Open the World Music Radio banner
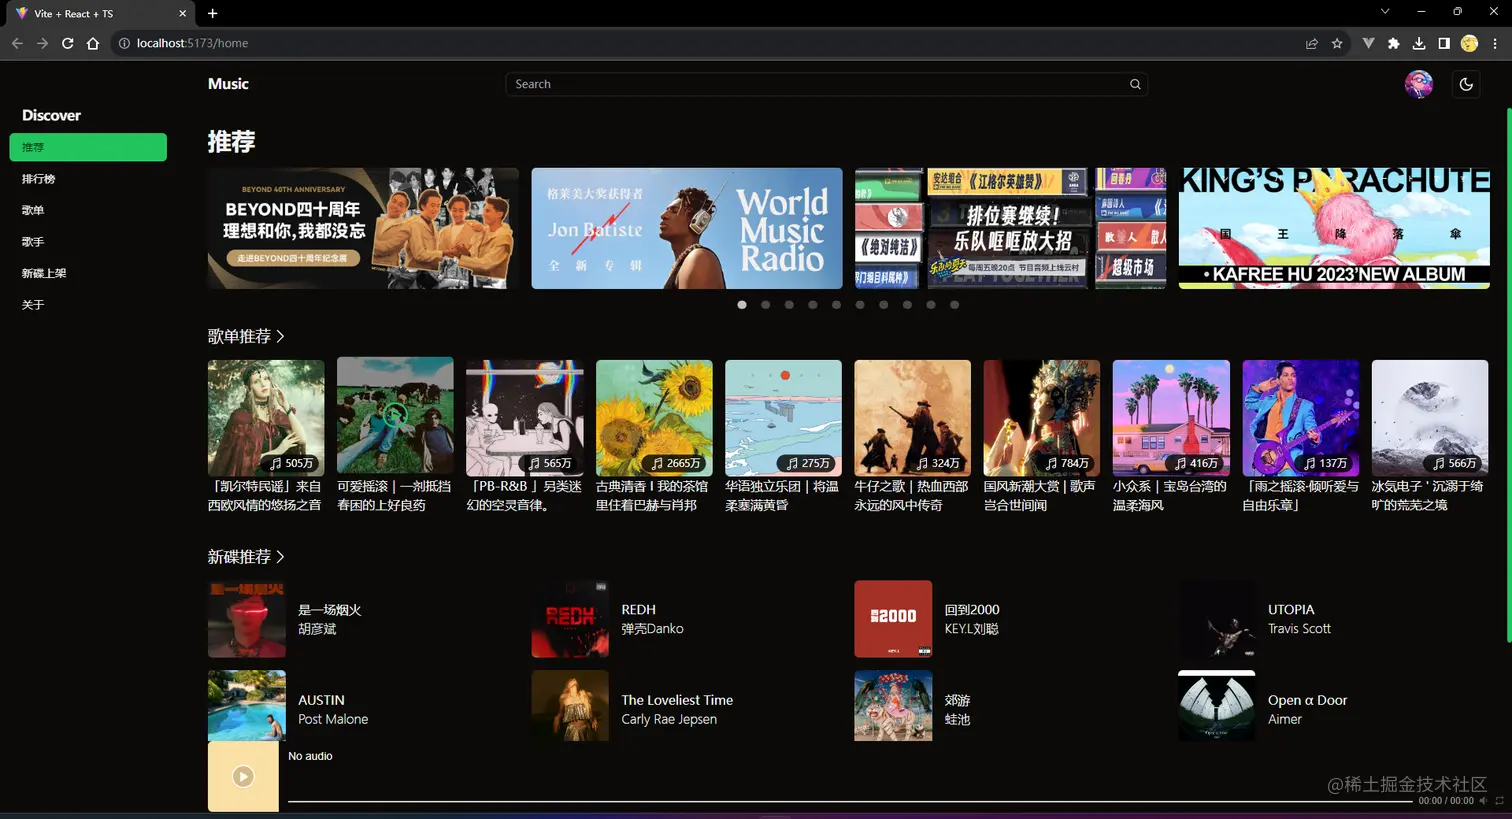Image resolution: width=1512 pixels, height=819 pixels. point(687,228)
